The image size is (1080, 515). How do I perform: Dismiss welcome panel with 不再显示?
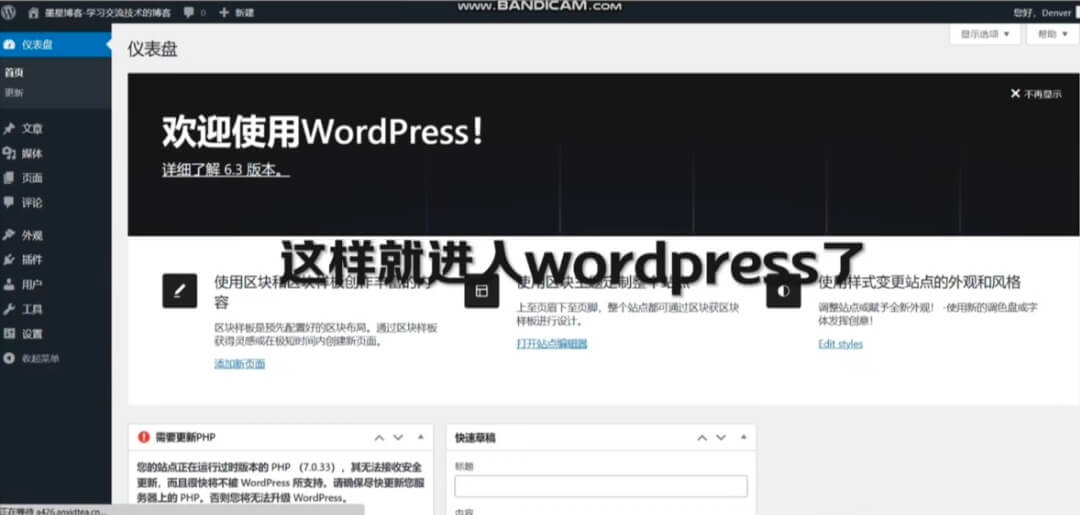coord(1036,94)
